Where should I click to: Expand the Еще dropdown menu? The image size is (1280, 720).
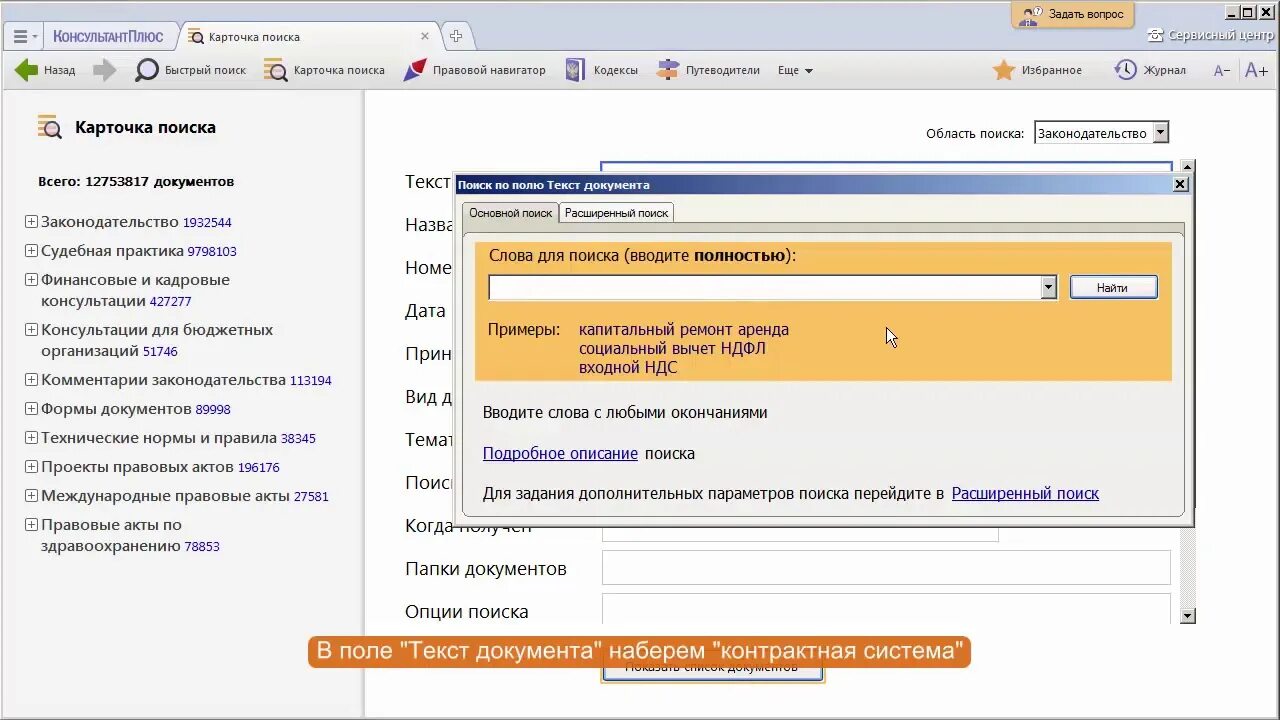[x=795, y=70]
